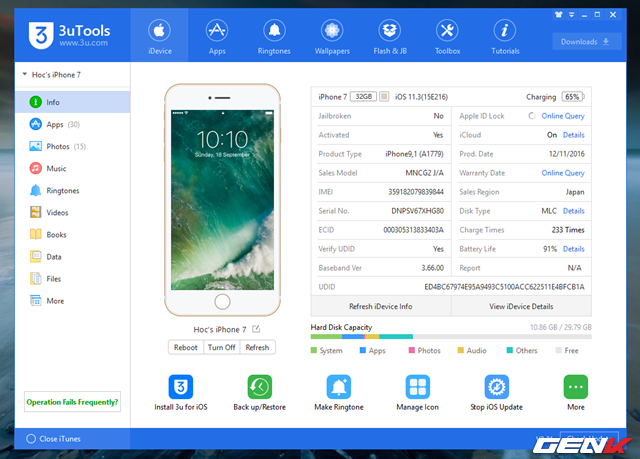
Task: Open Make Ringtone tool
Action: [338, 386]
